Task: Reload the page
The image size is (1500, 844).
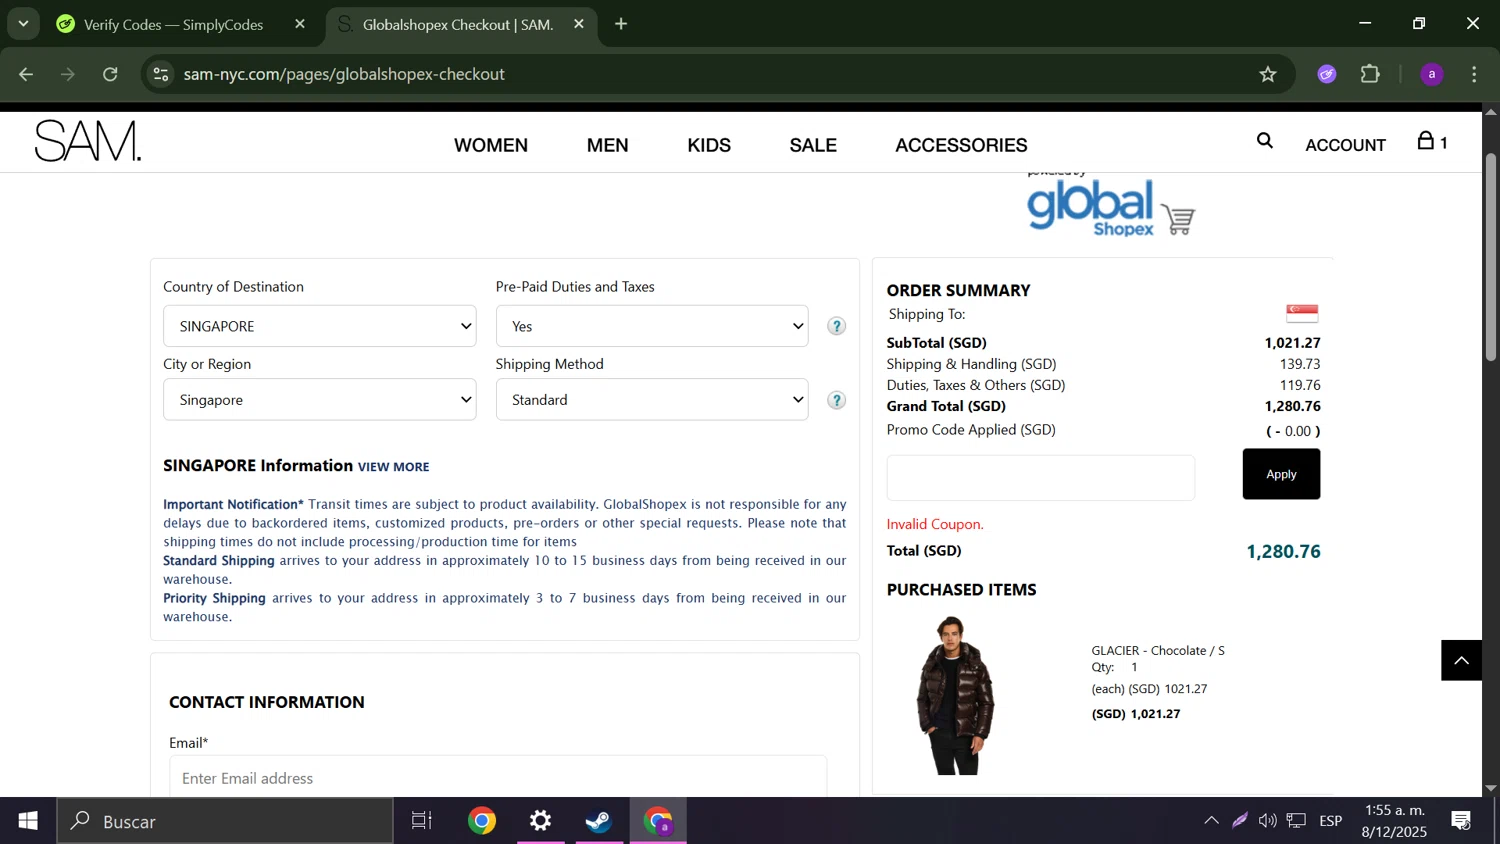Action: tap(110, 74)
